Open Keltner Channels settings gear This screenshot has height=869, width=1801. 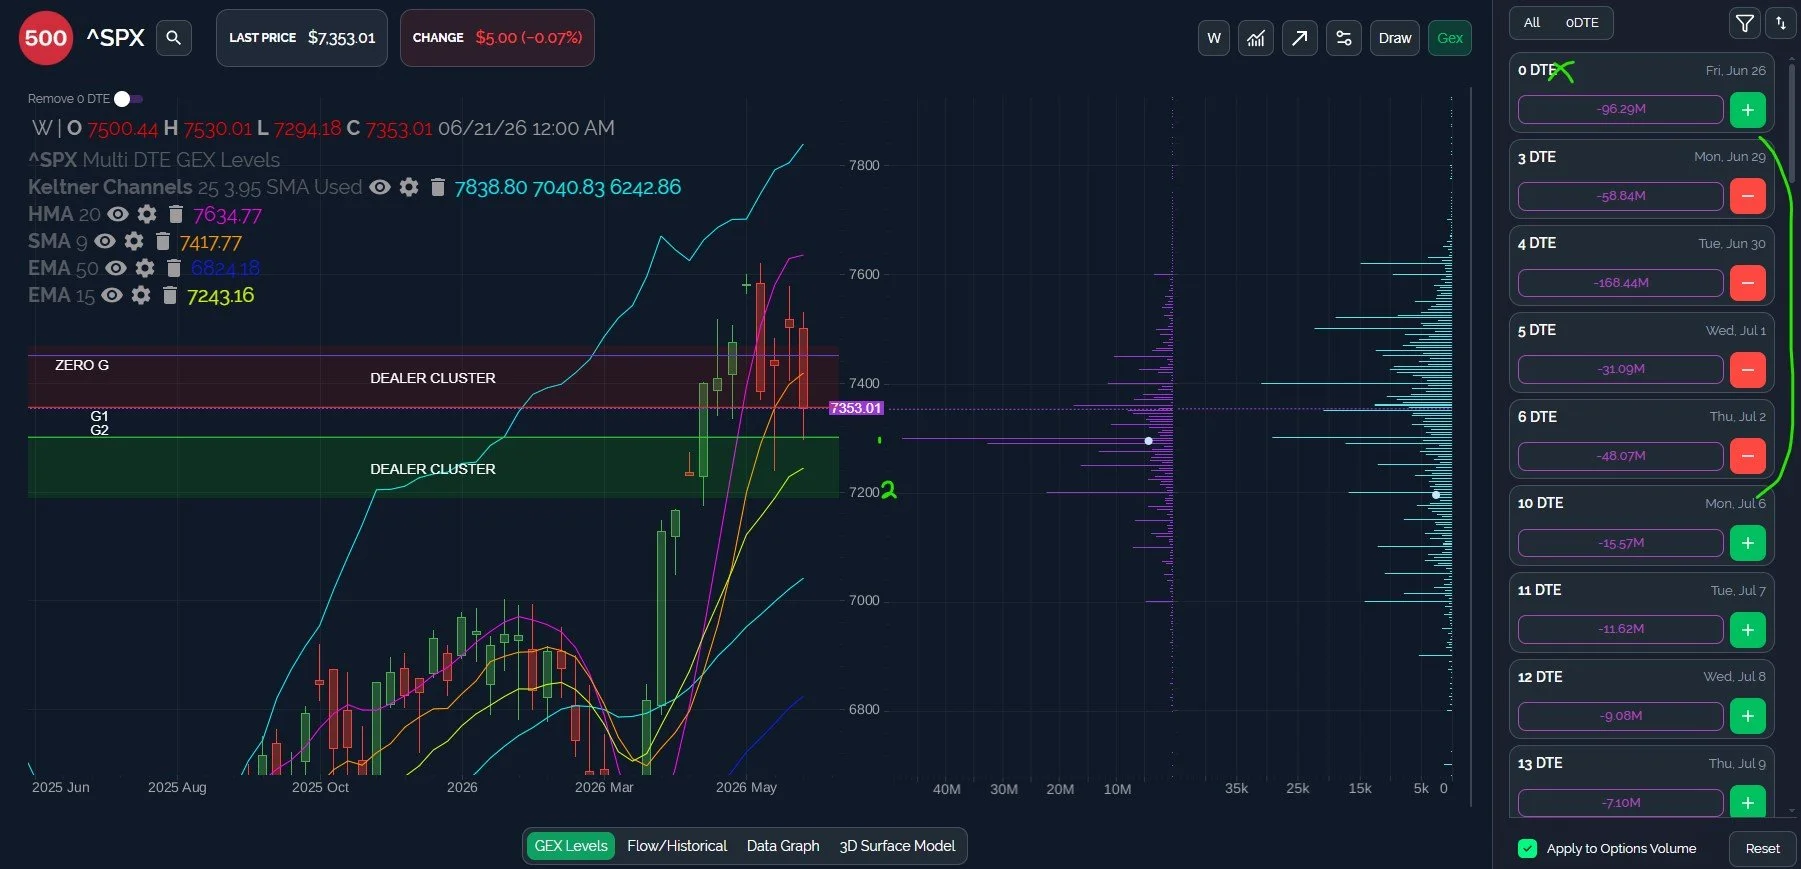409,187
